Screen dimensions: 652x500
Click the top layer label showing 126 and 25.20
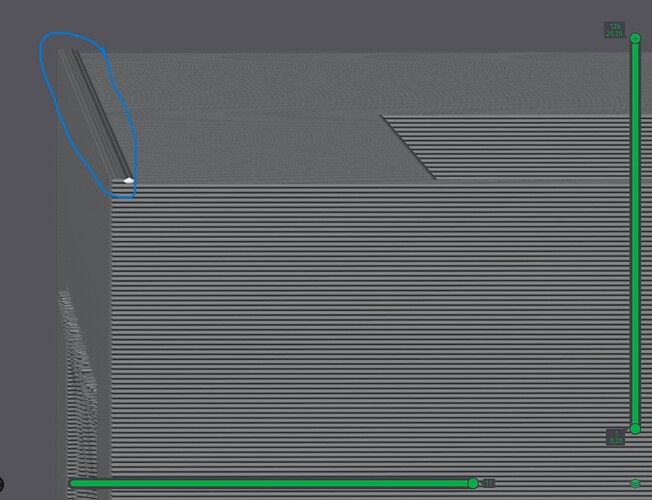pos(614,30)
